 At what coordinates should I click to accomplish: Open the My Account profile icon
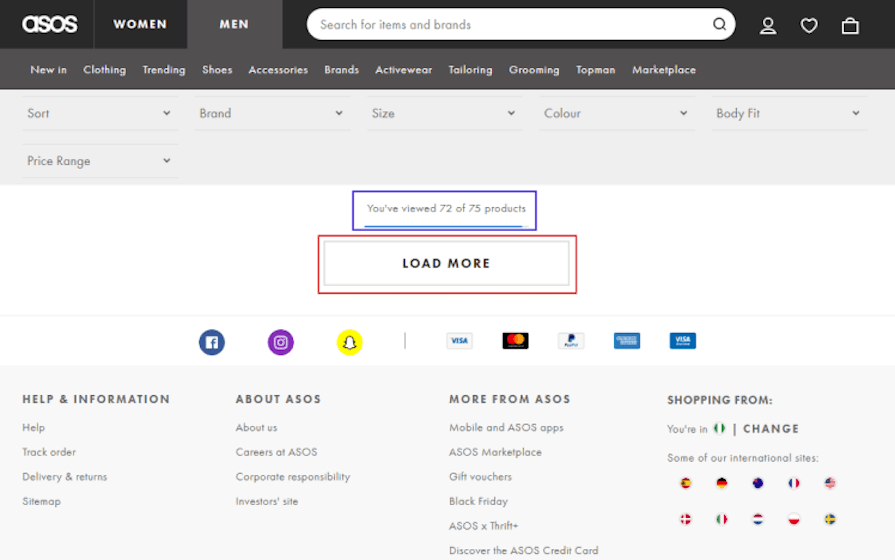coord(768,26)
